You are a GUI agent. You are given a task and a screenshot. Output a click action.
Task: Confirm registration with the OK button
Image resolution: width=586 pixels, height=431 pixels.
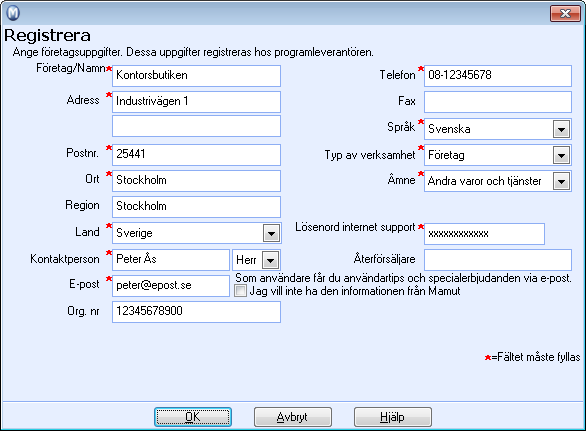pos(193,417)
